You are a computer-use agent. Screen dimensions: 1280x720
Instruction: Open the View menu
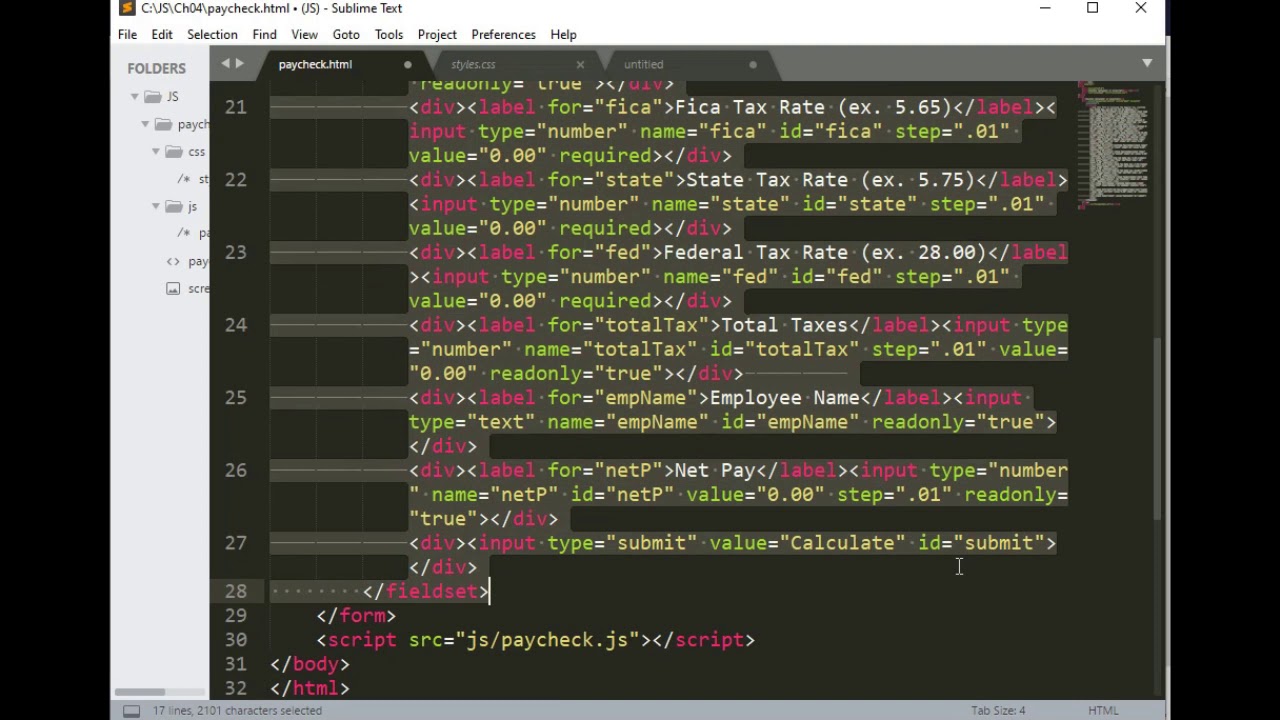[304, 34]
